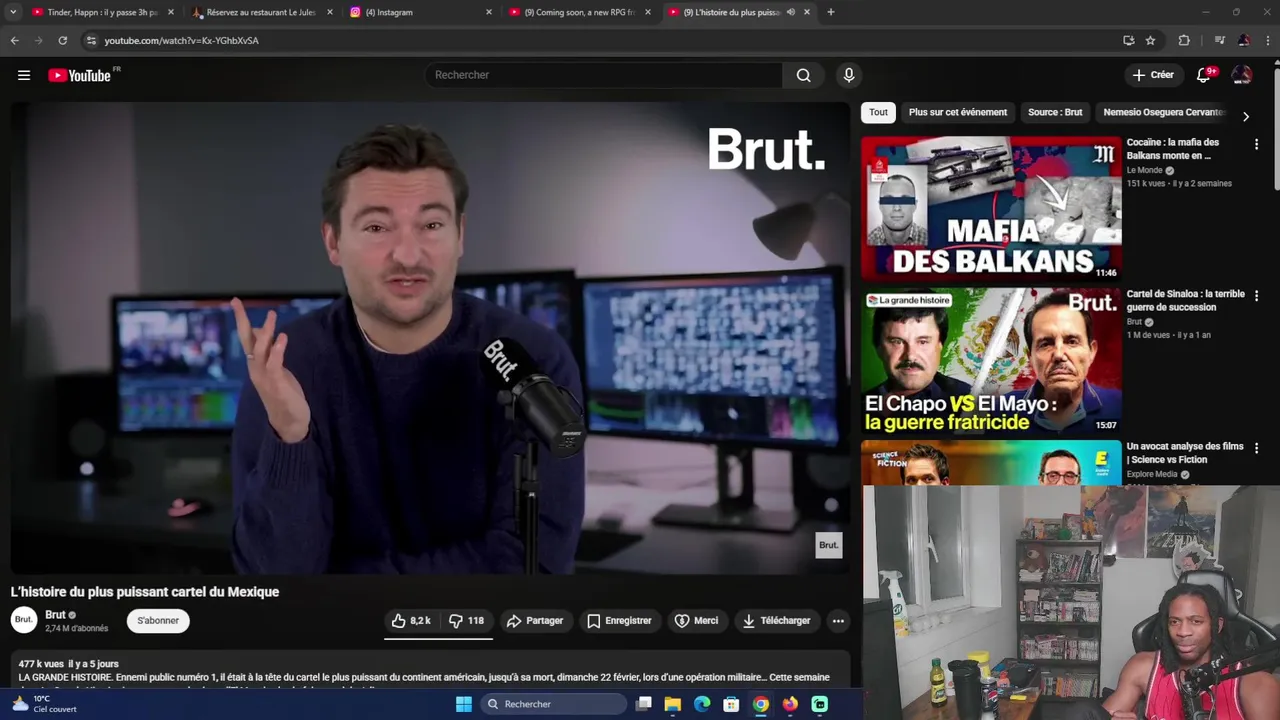Bookmark this page with the star icon
The width and height of the screenshot is (1280, 720).
click(x=1151, y=40)
